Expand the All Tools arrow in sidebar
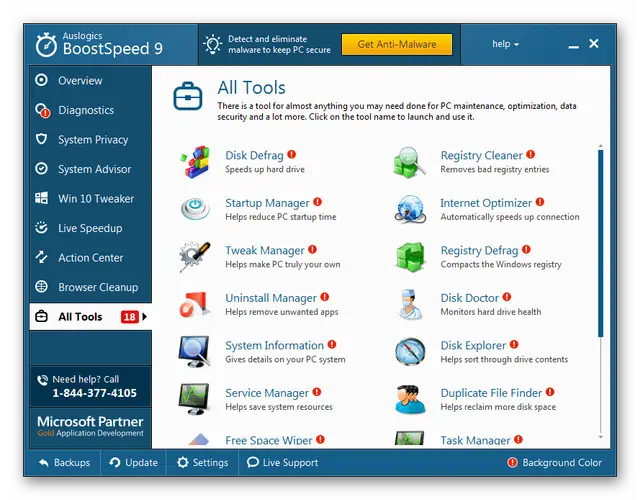 [x=144, y=316]
